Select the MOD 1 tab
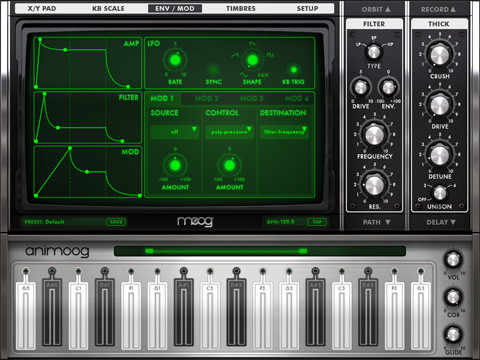The image size is (480, 360). click(x=162, y=98)
